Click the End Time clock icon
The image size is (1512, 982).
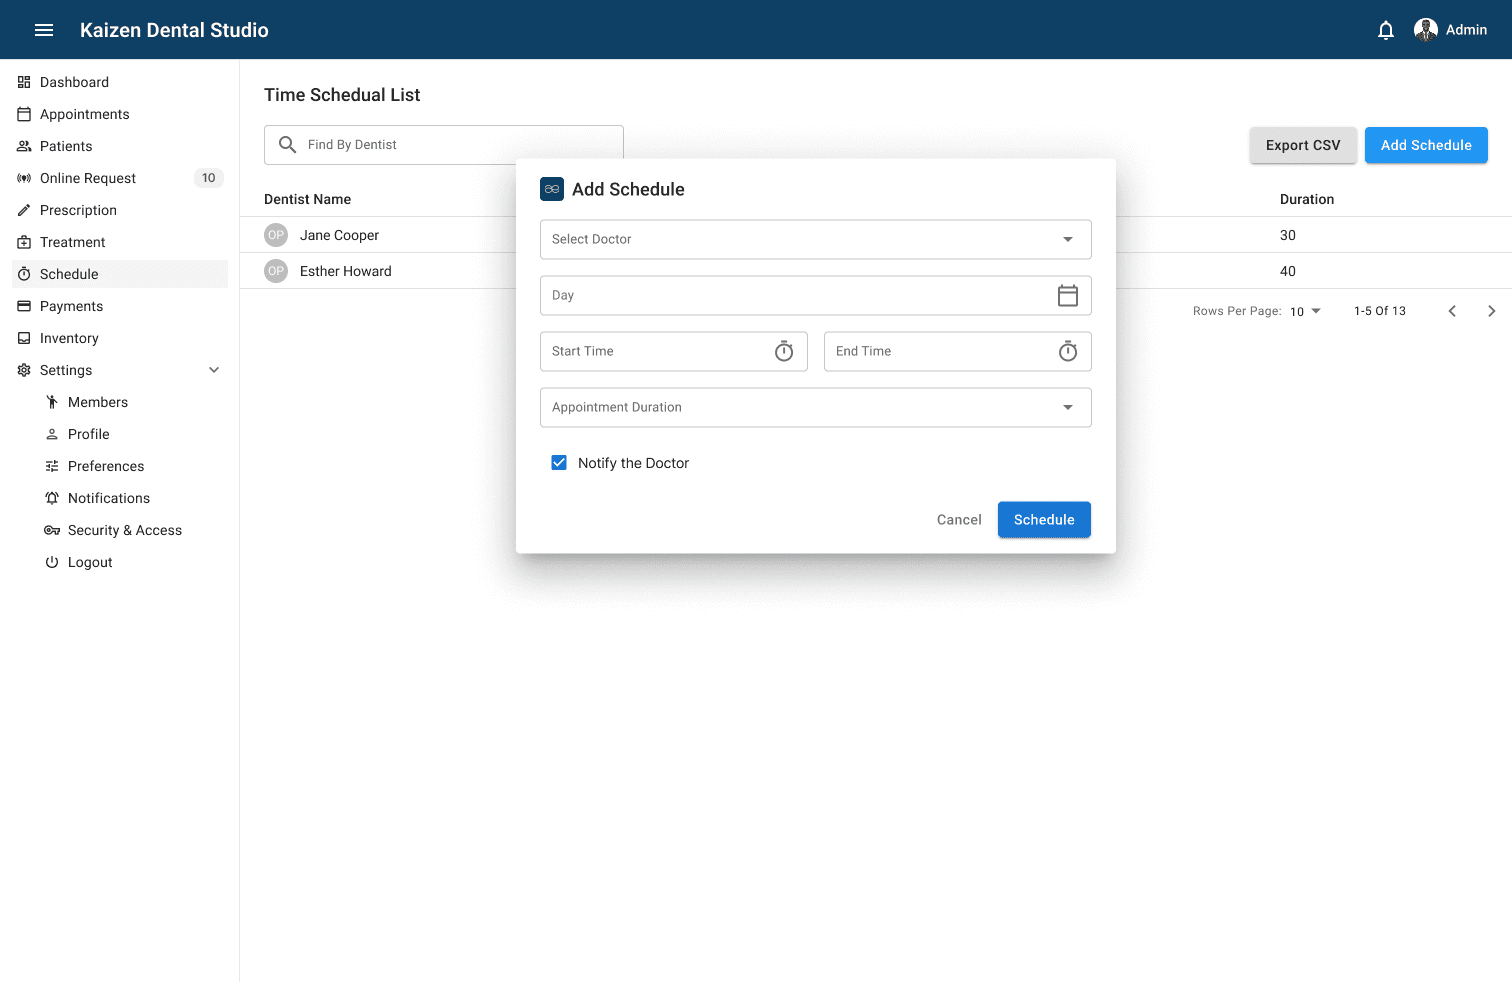pos(1067,352)
